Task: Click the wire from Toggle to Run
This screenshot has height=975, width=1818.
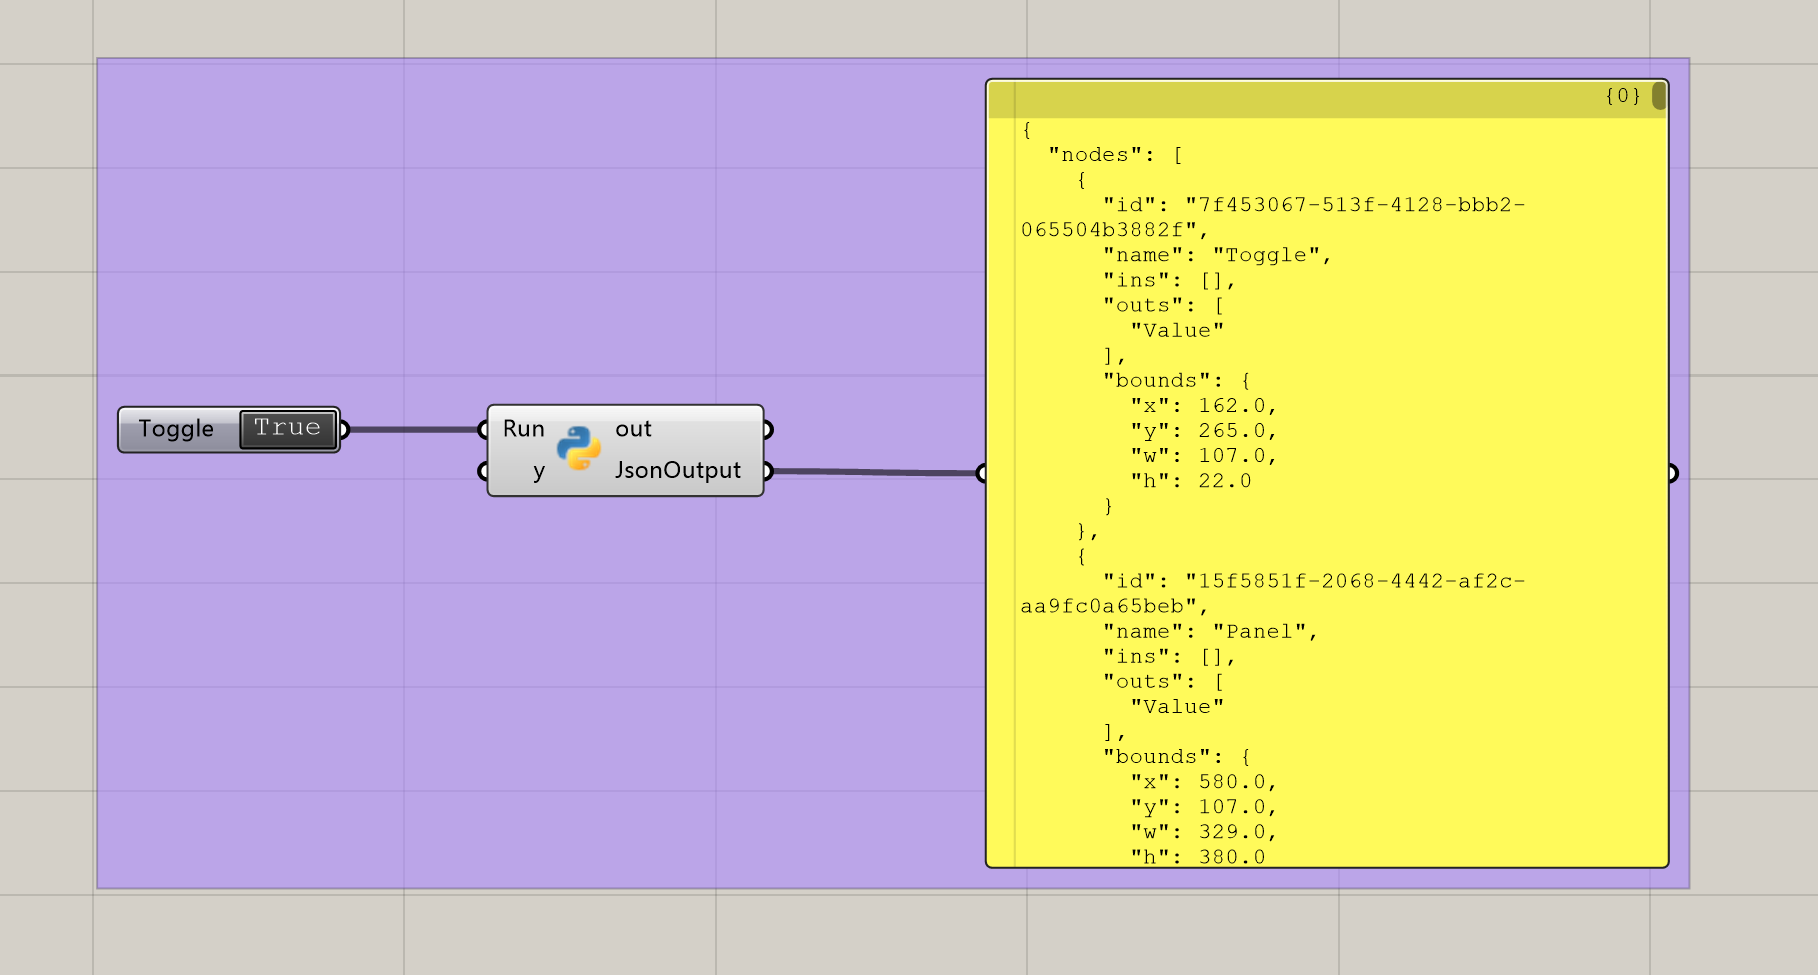Action: coord(413,430)
